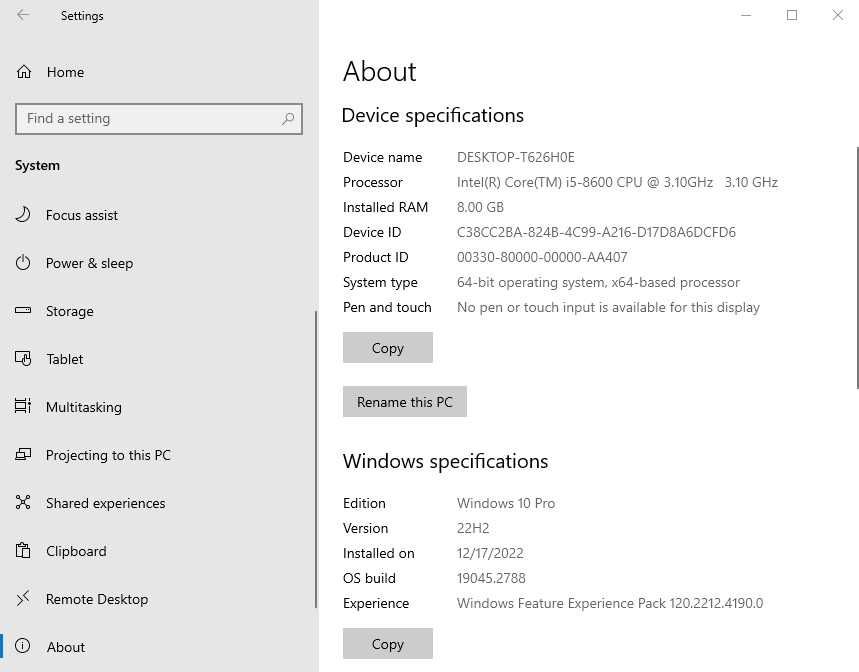The width and height of the screenshot is (859, 672).
Task: Click the Tablet icon in sidebar
Action: (x=23, y=359)
